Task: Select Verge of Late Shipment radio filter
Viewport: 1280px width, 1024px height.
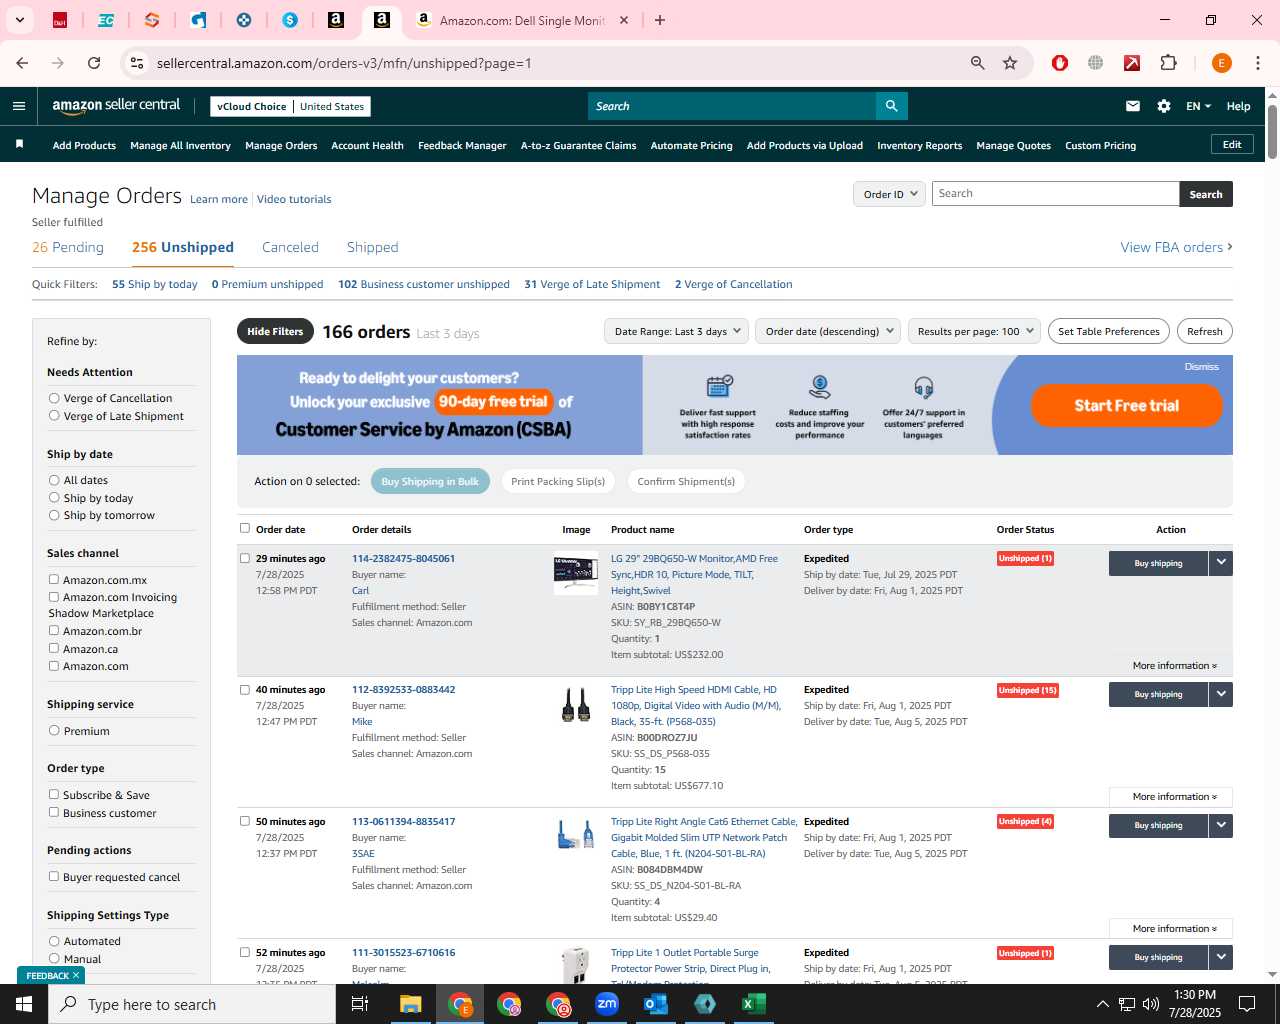Action: (54, 416)
